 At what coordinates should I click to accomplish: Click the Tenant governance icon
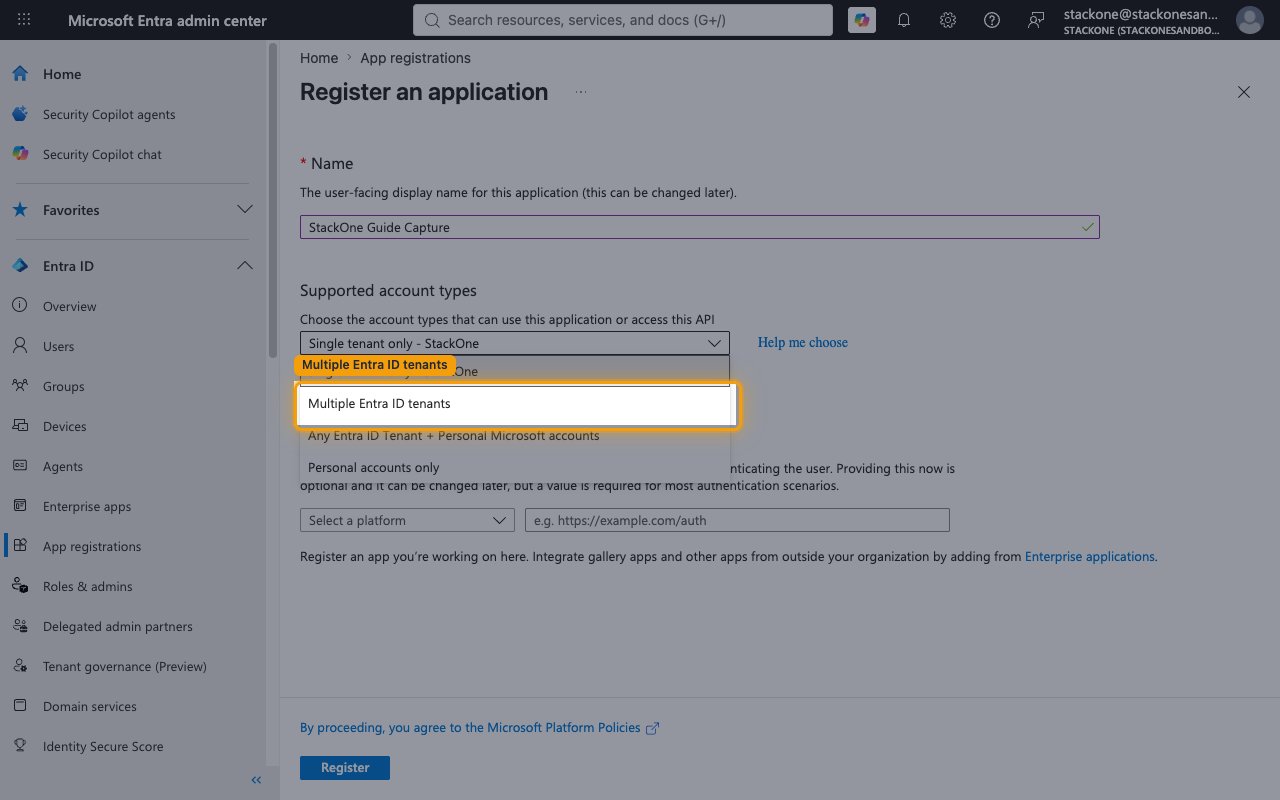pyautogui.click(x=20, y=666)
